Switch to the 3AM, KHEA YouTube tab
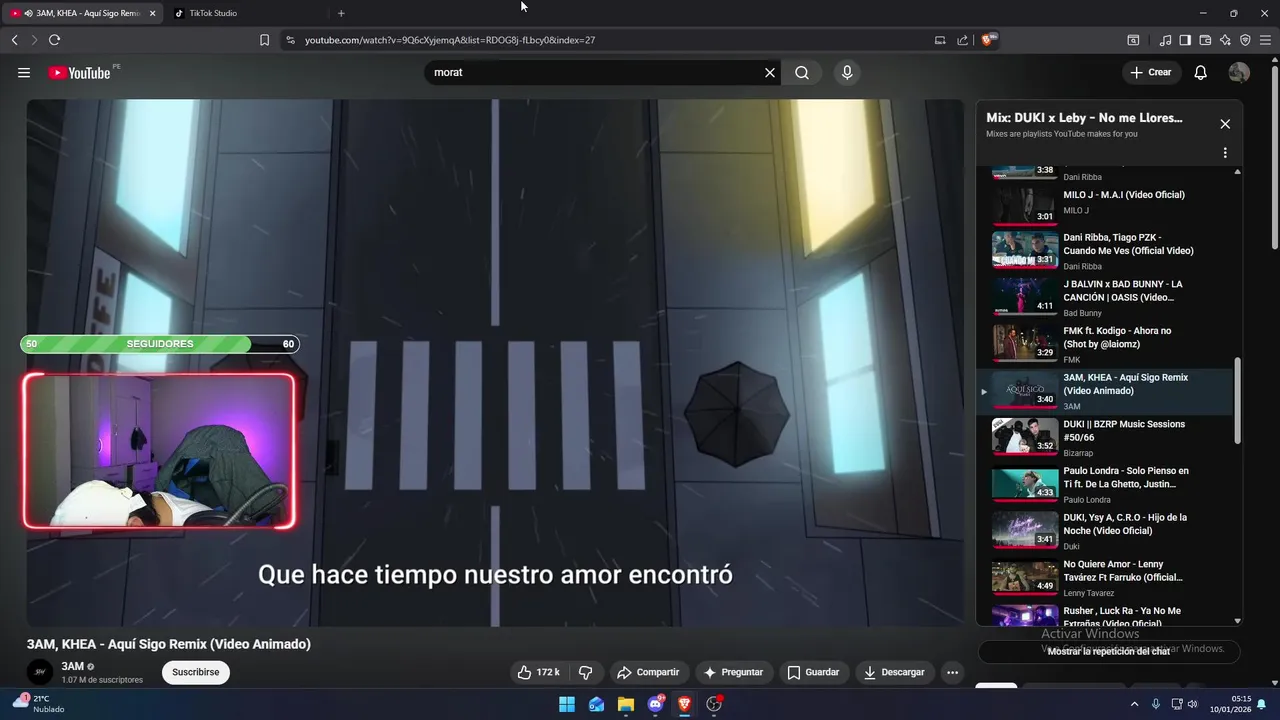1280x720 pixels. pyautogui.click(x=82, y=13)
